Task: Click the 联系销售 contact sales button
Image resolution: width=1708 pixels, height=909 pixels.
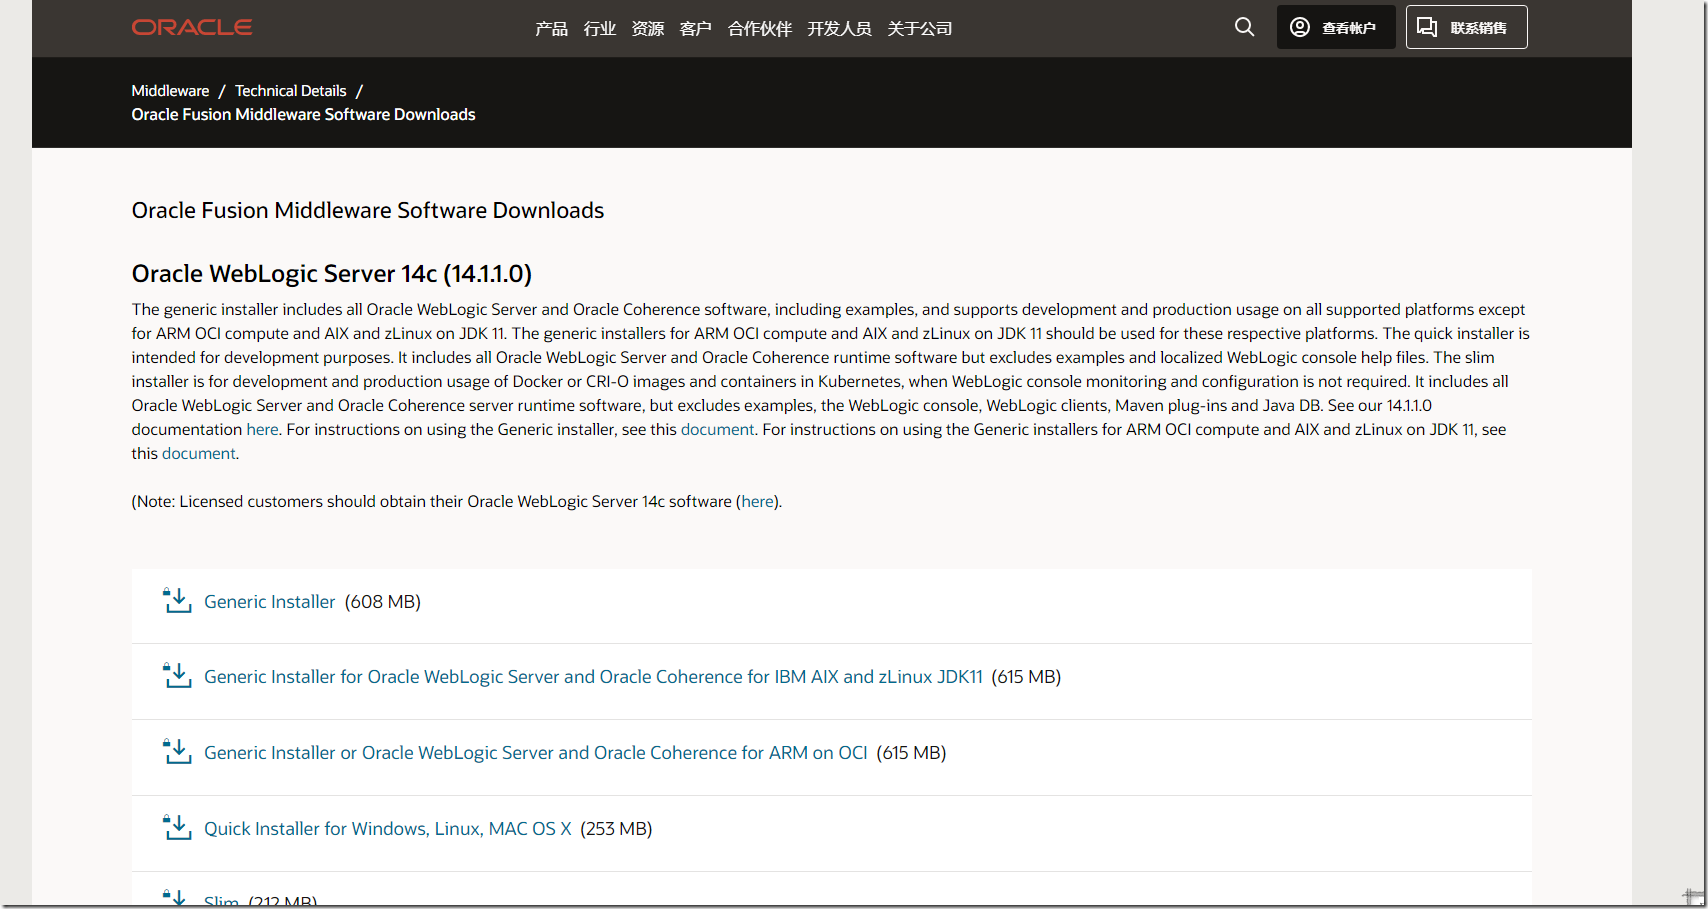Action: click(1466, 27)
